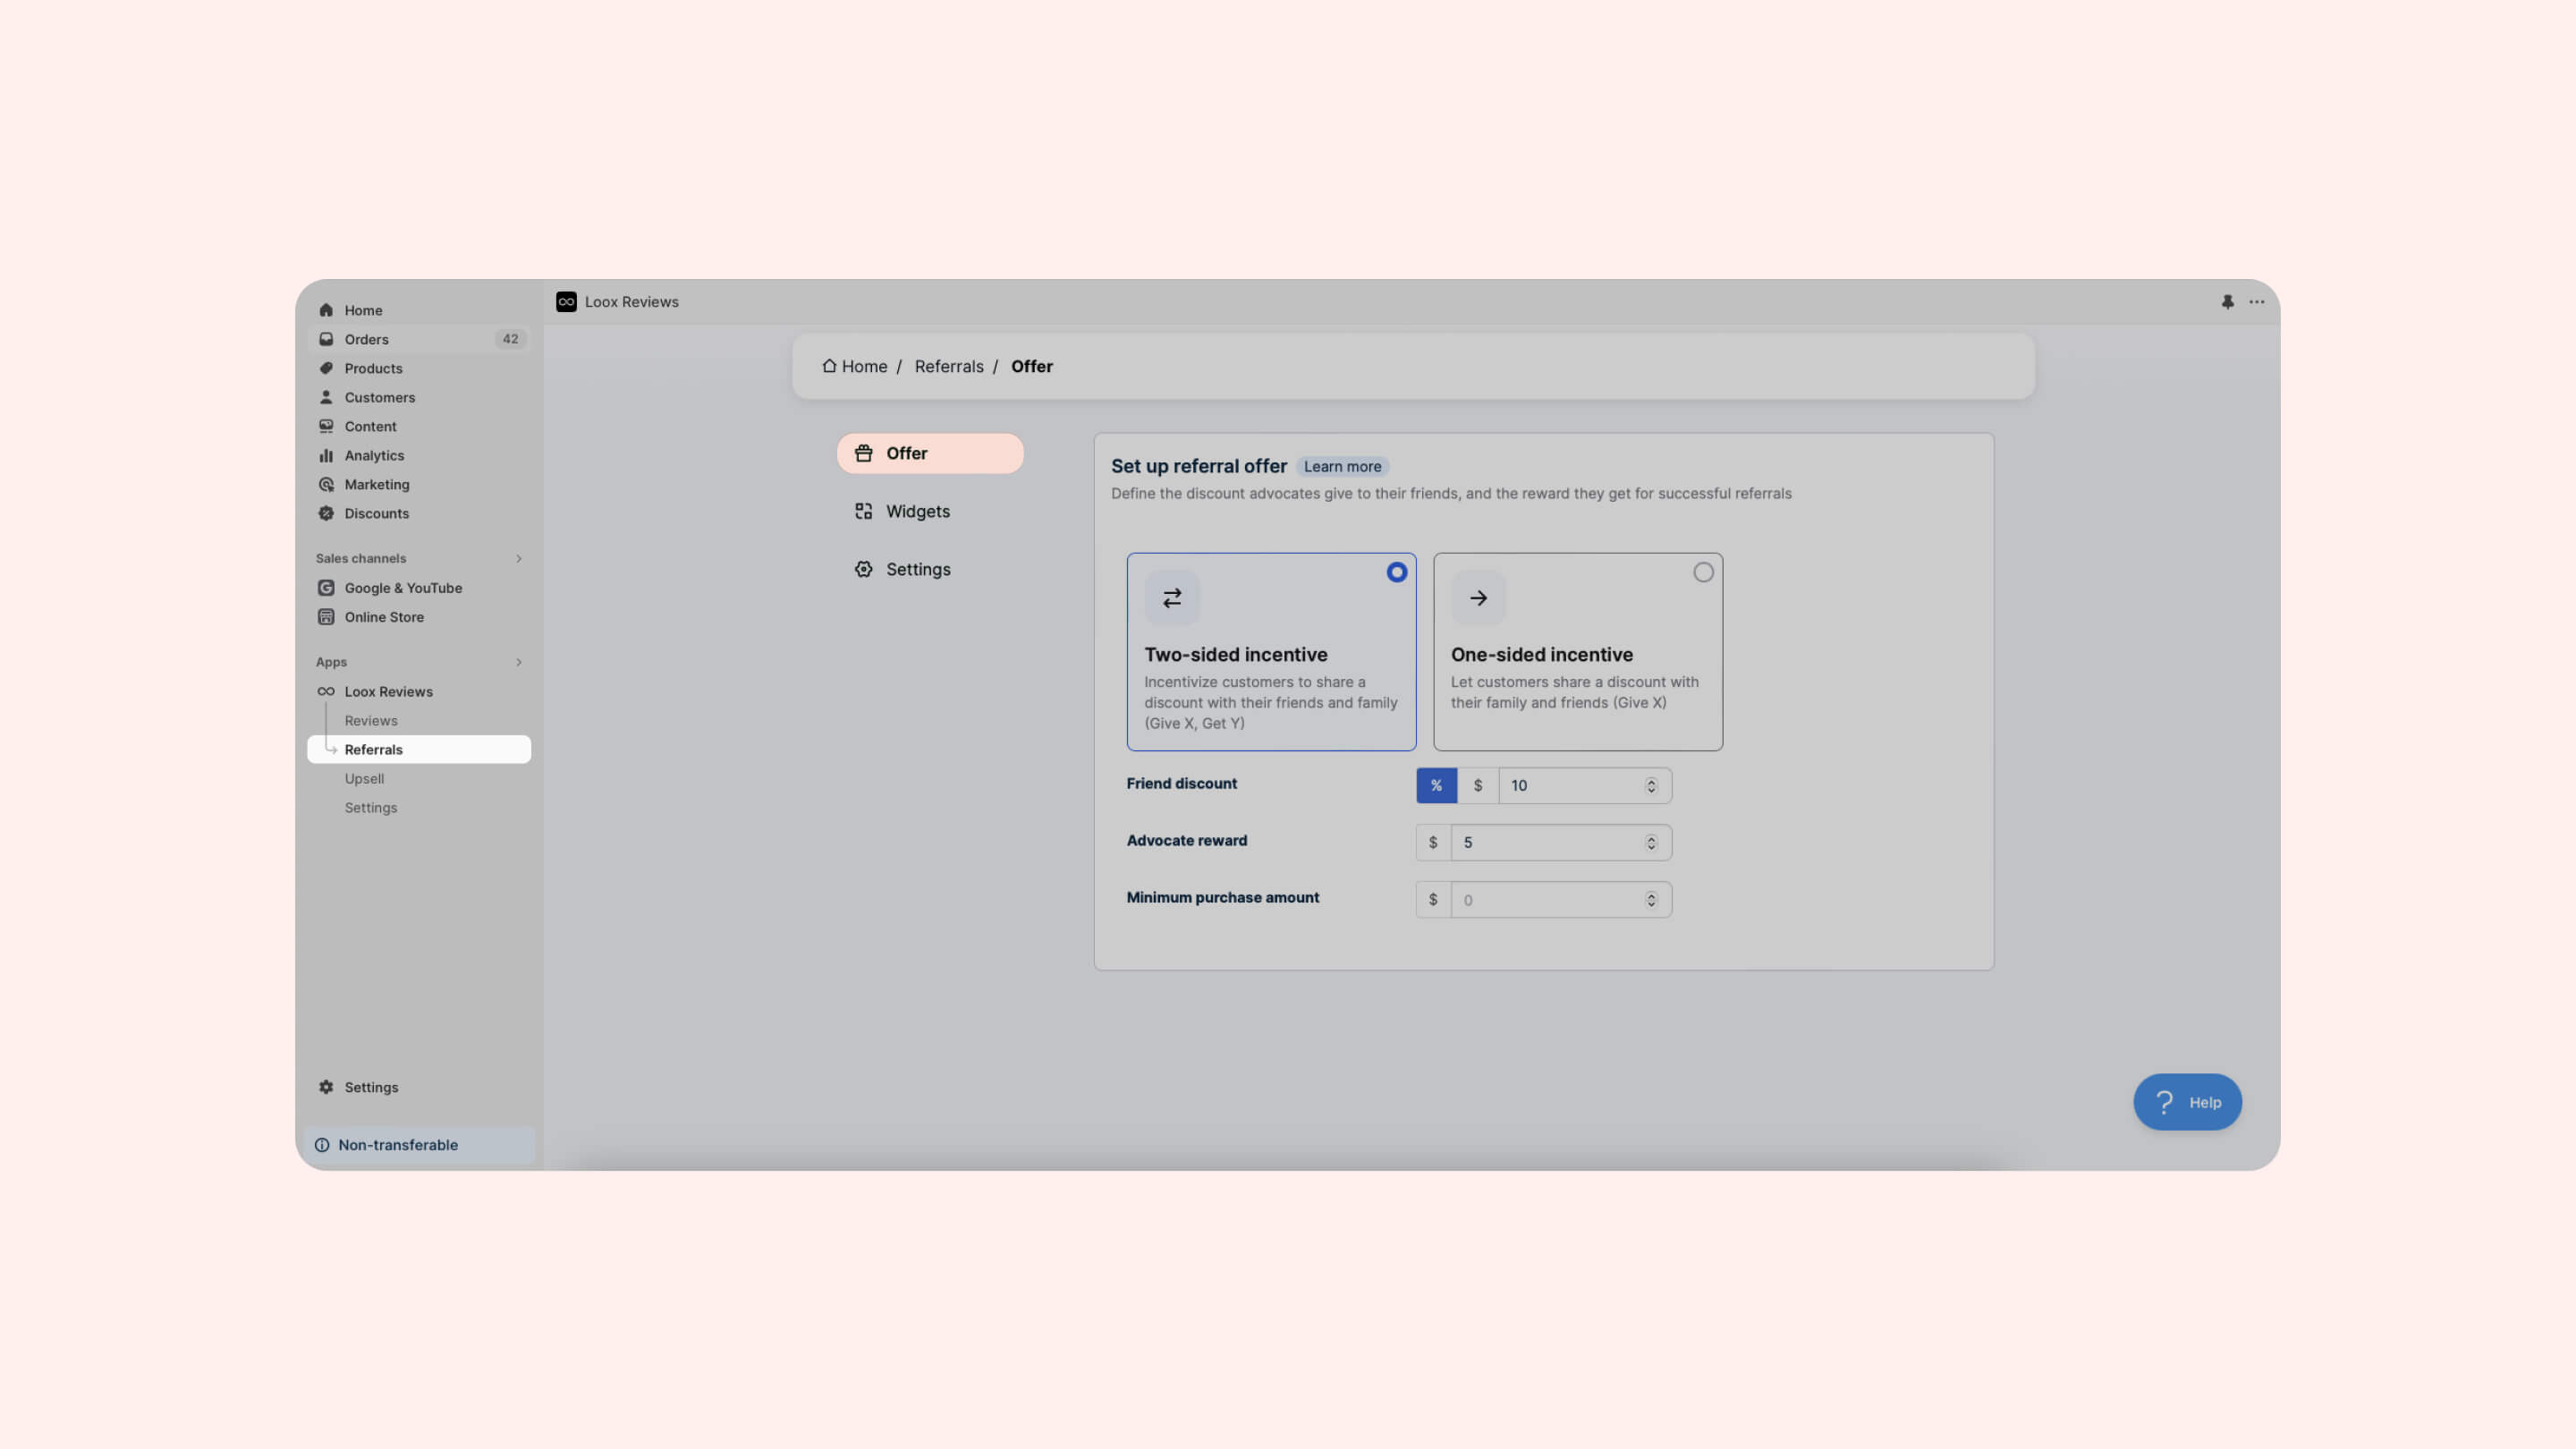The height and width of the screenshot is (1449, 2576).
Task: Select the One-sided incentive radio button
Action: [x=1702, y=572]
